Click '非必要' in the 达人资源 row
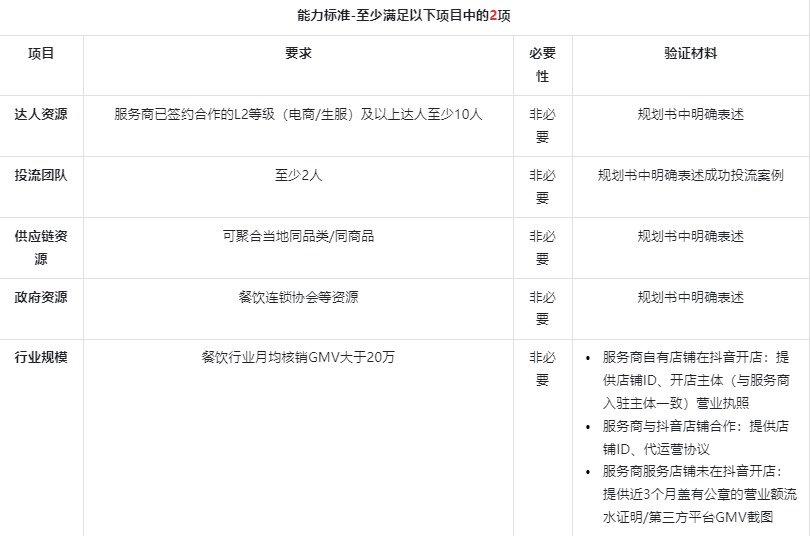Screen dimensions: 810x536 click(542, 125)
